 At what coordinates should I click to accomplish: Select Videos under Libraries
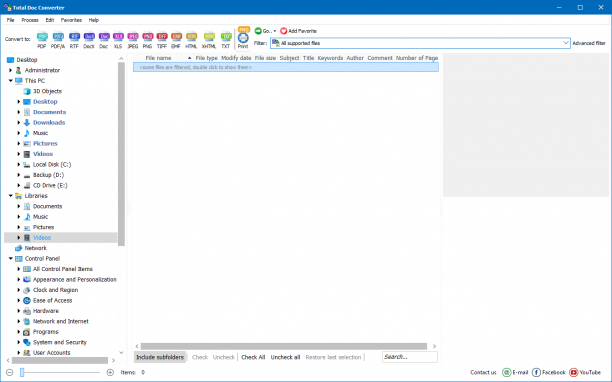[42, 237]
